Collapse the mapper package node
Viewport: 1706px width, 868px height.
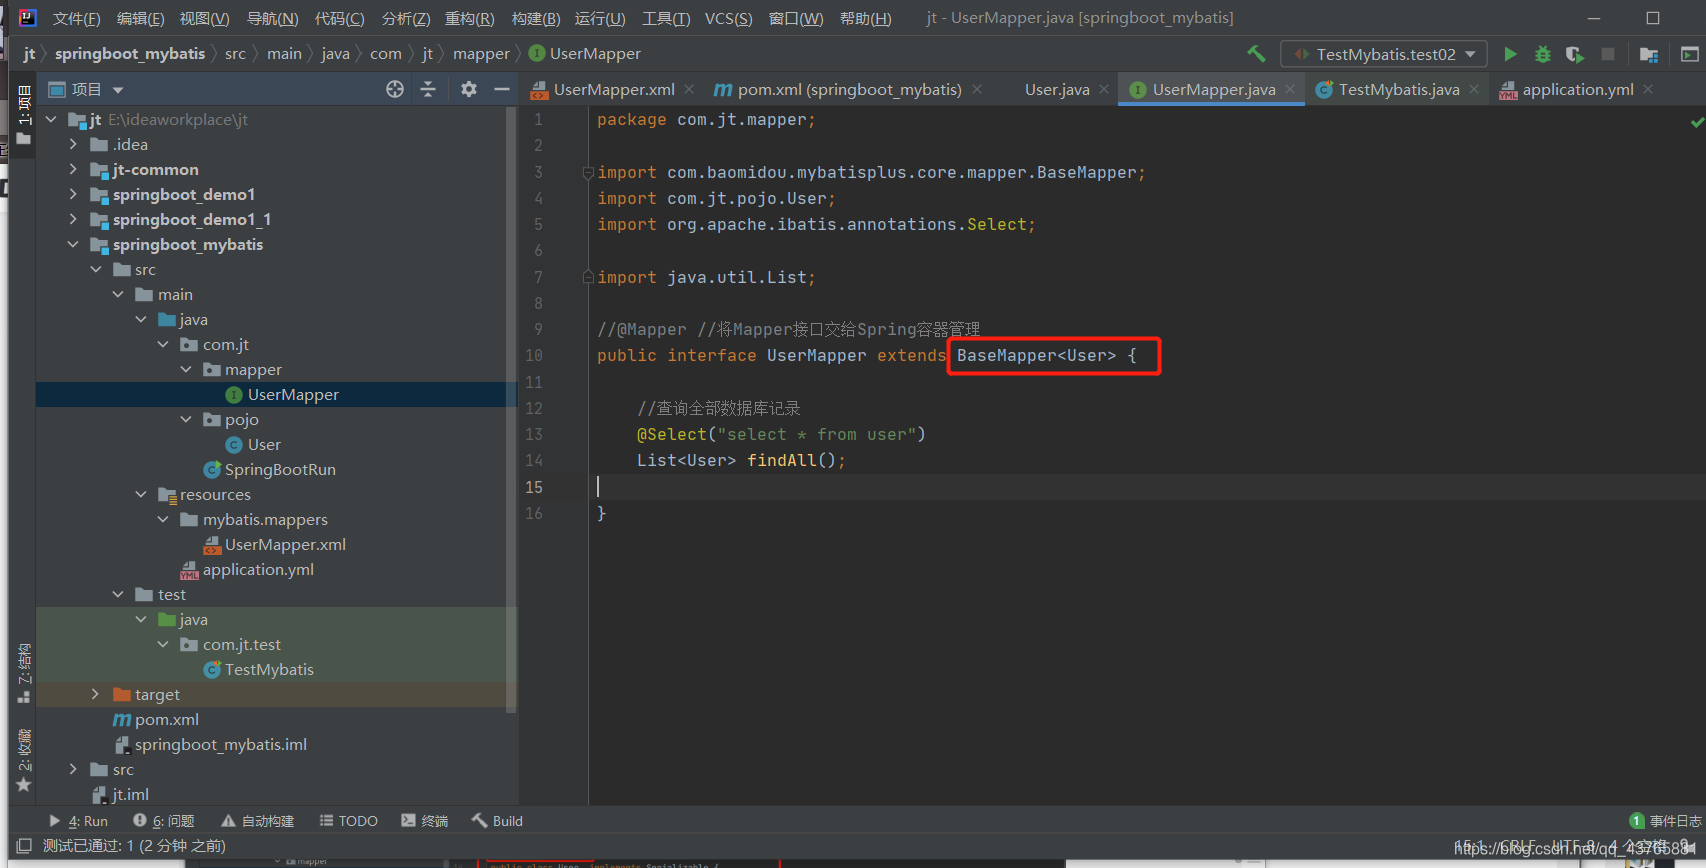(x=186, y=369)
